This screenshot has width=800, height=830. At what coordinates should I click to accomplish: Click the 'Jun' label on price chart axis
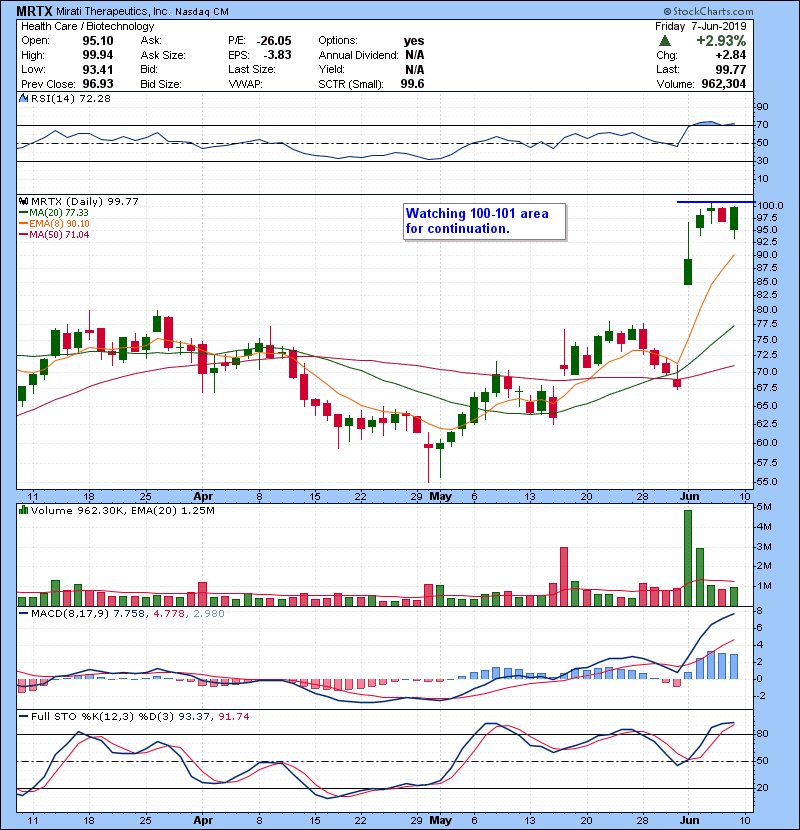[x=689, y=496]
